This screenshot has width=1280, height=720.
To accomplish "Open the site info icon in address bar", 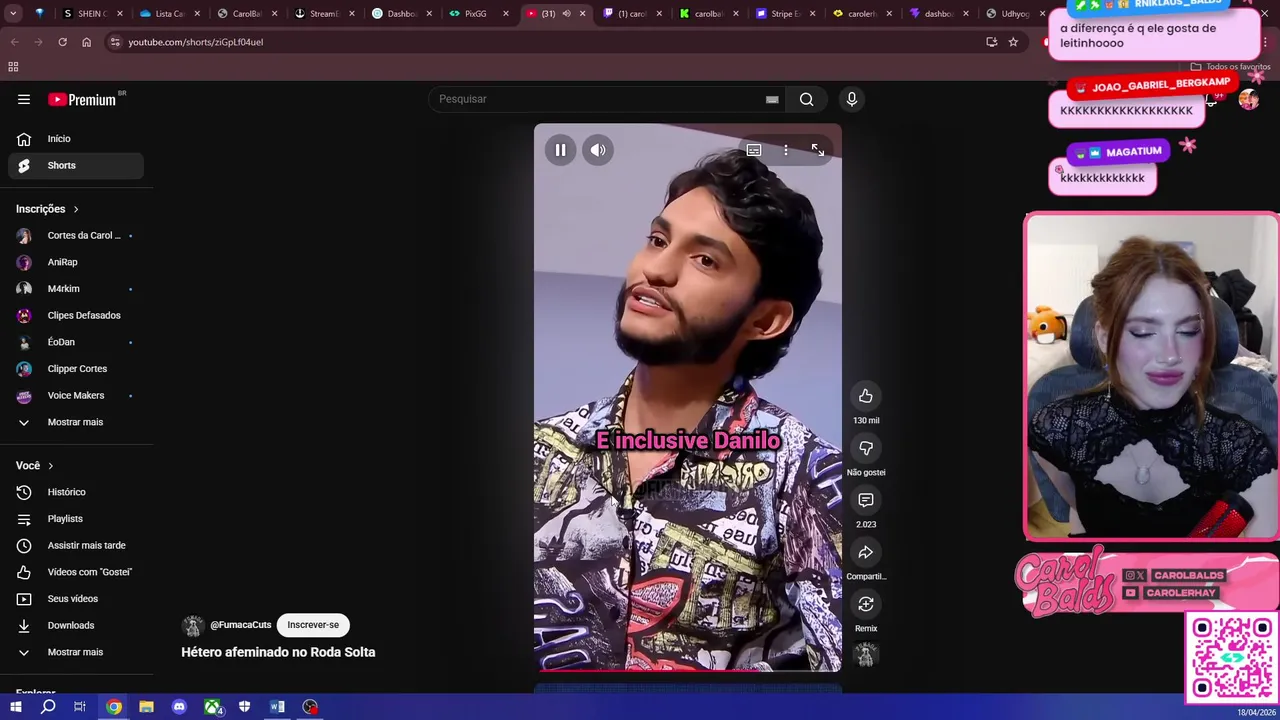I will click(115, 42).
